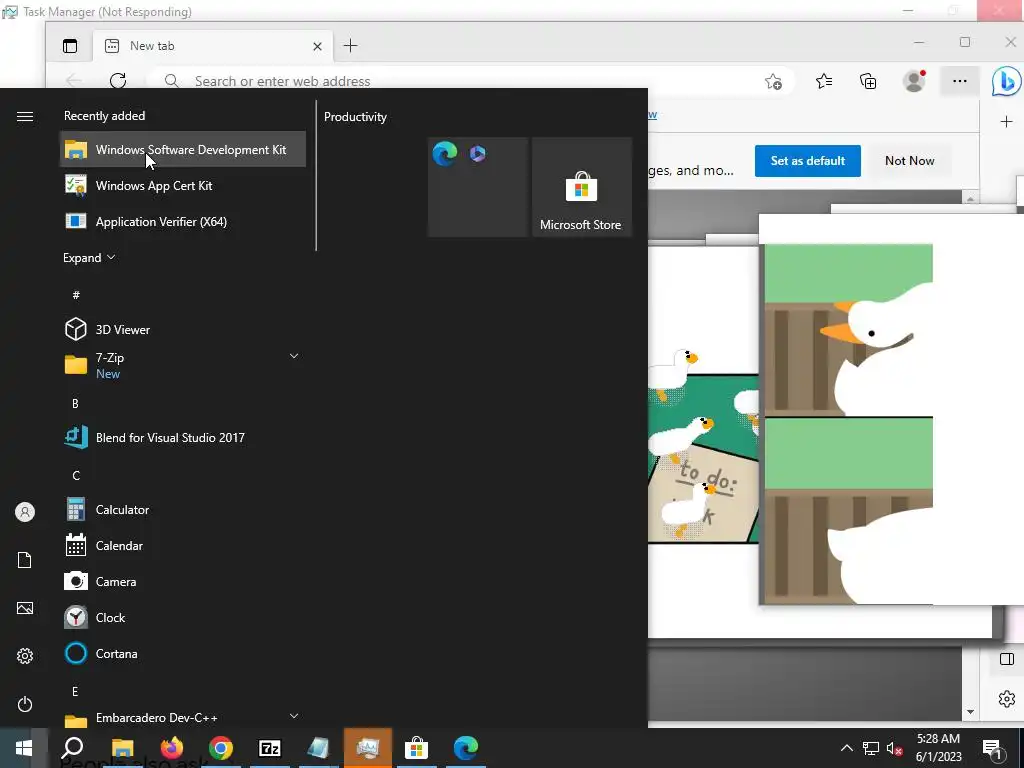Launch Cortana from the app list
This screenshot has width=1024, height=768.
tap(183, 653)
